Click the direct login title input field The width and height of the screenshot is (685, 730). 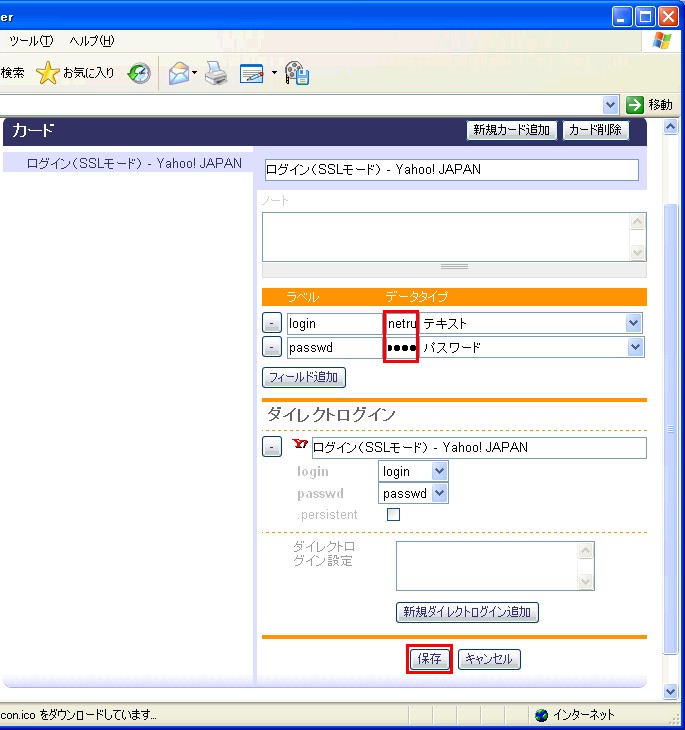tap(479, 447)
